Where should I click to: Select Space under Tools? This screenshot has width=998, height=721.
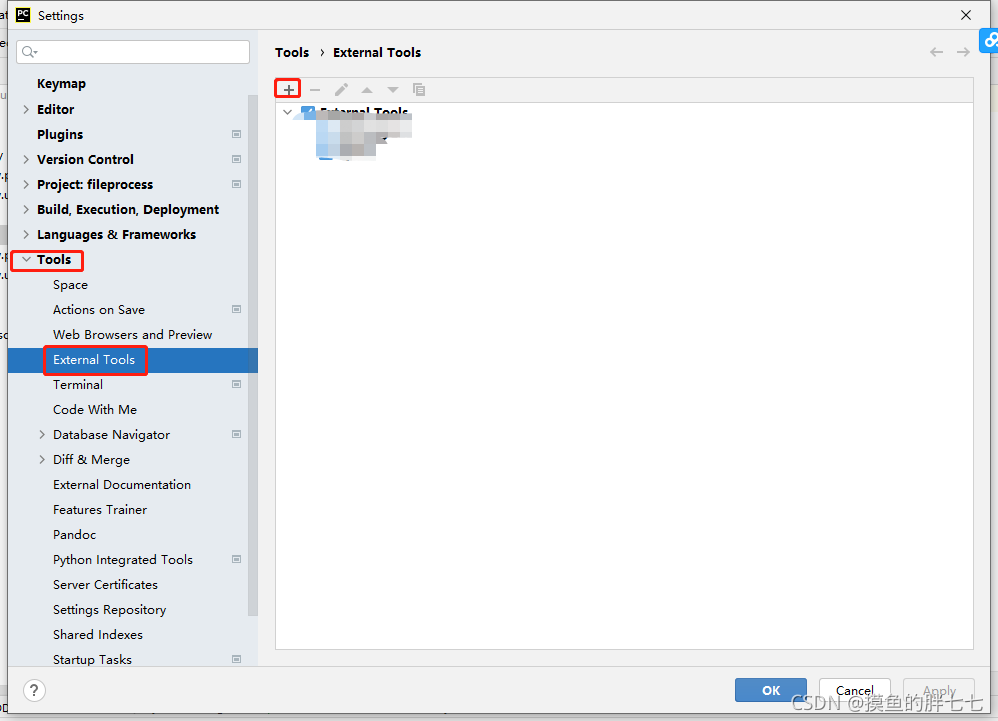(x=71, y=285)
